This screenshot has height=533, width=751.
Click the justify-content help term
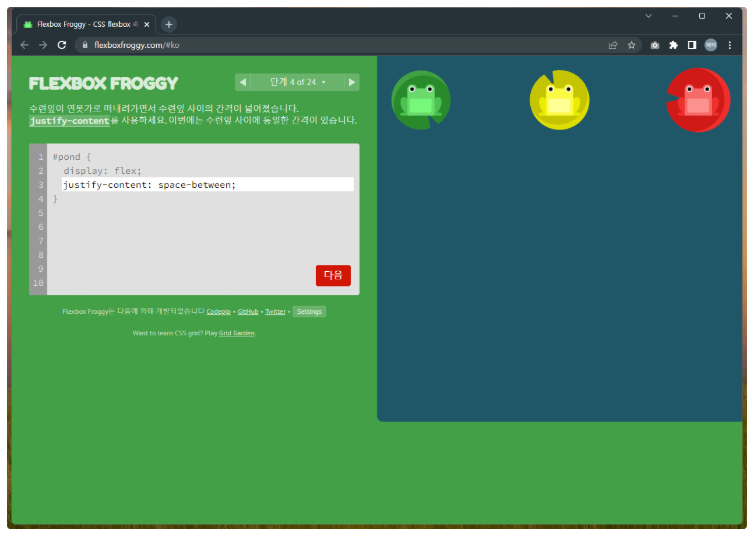(x=69, y=121)
